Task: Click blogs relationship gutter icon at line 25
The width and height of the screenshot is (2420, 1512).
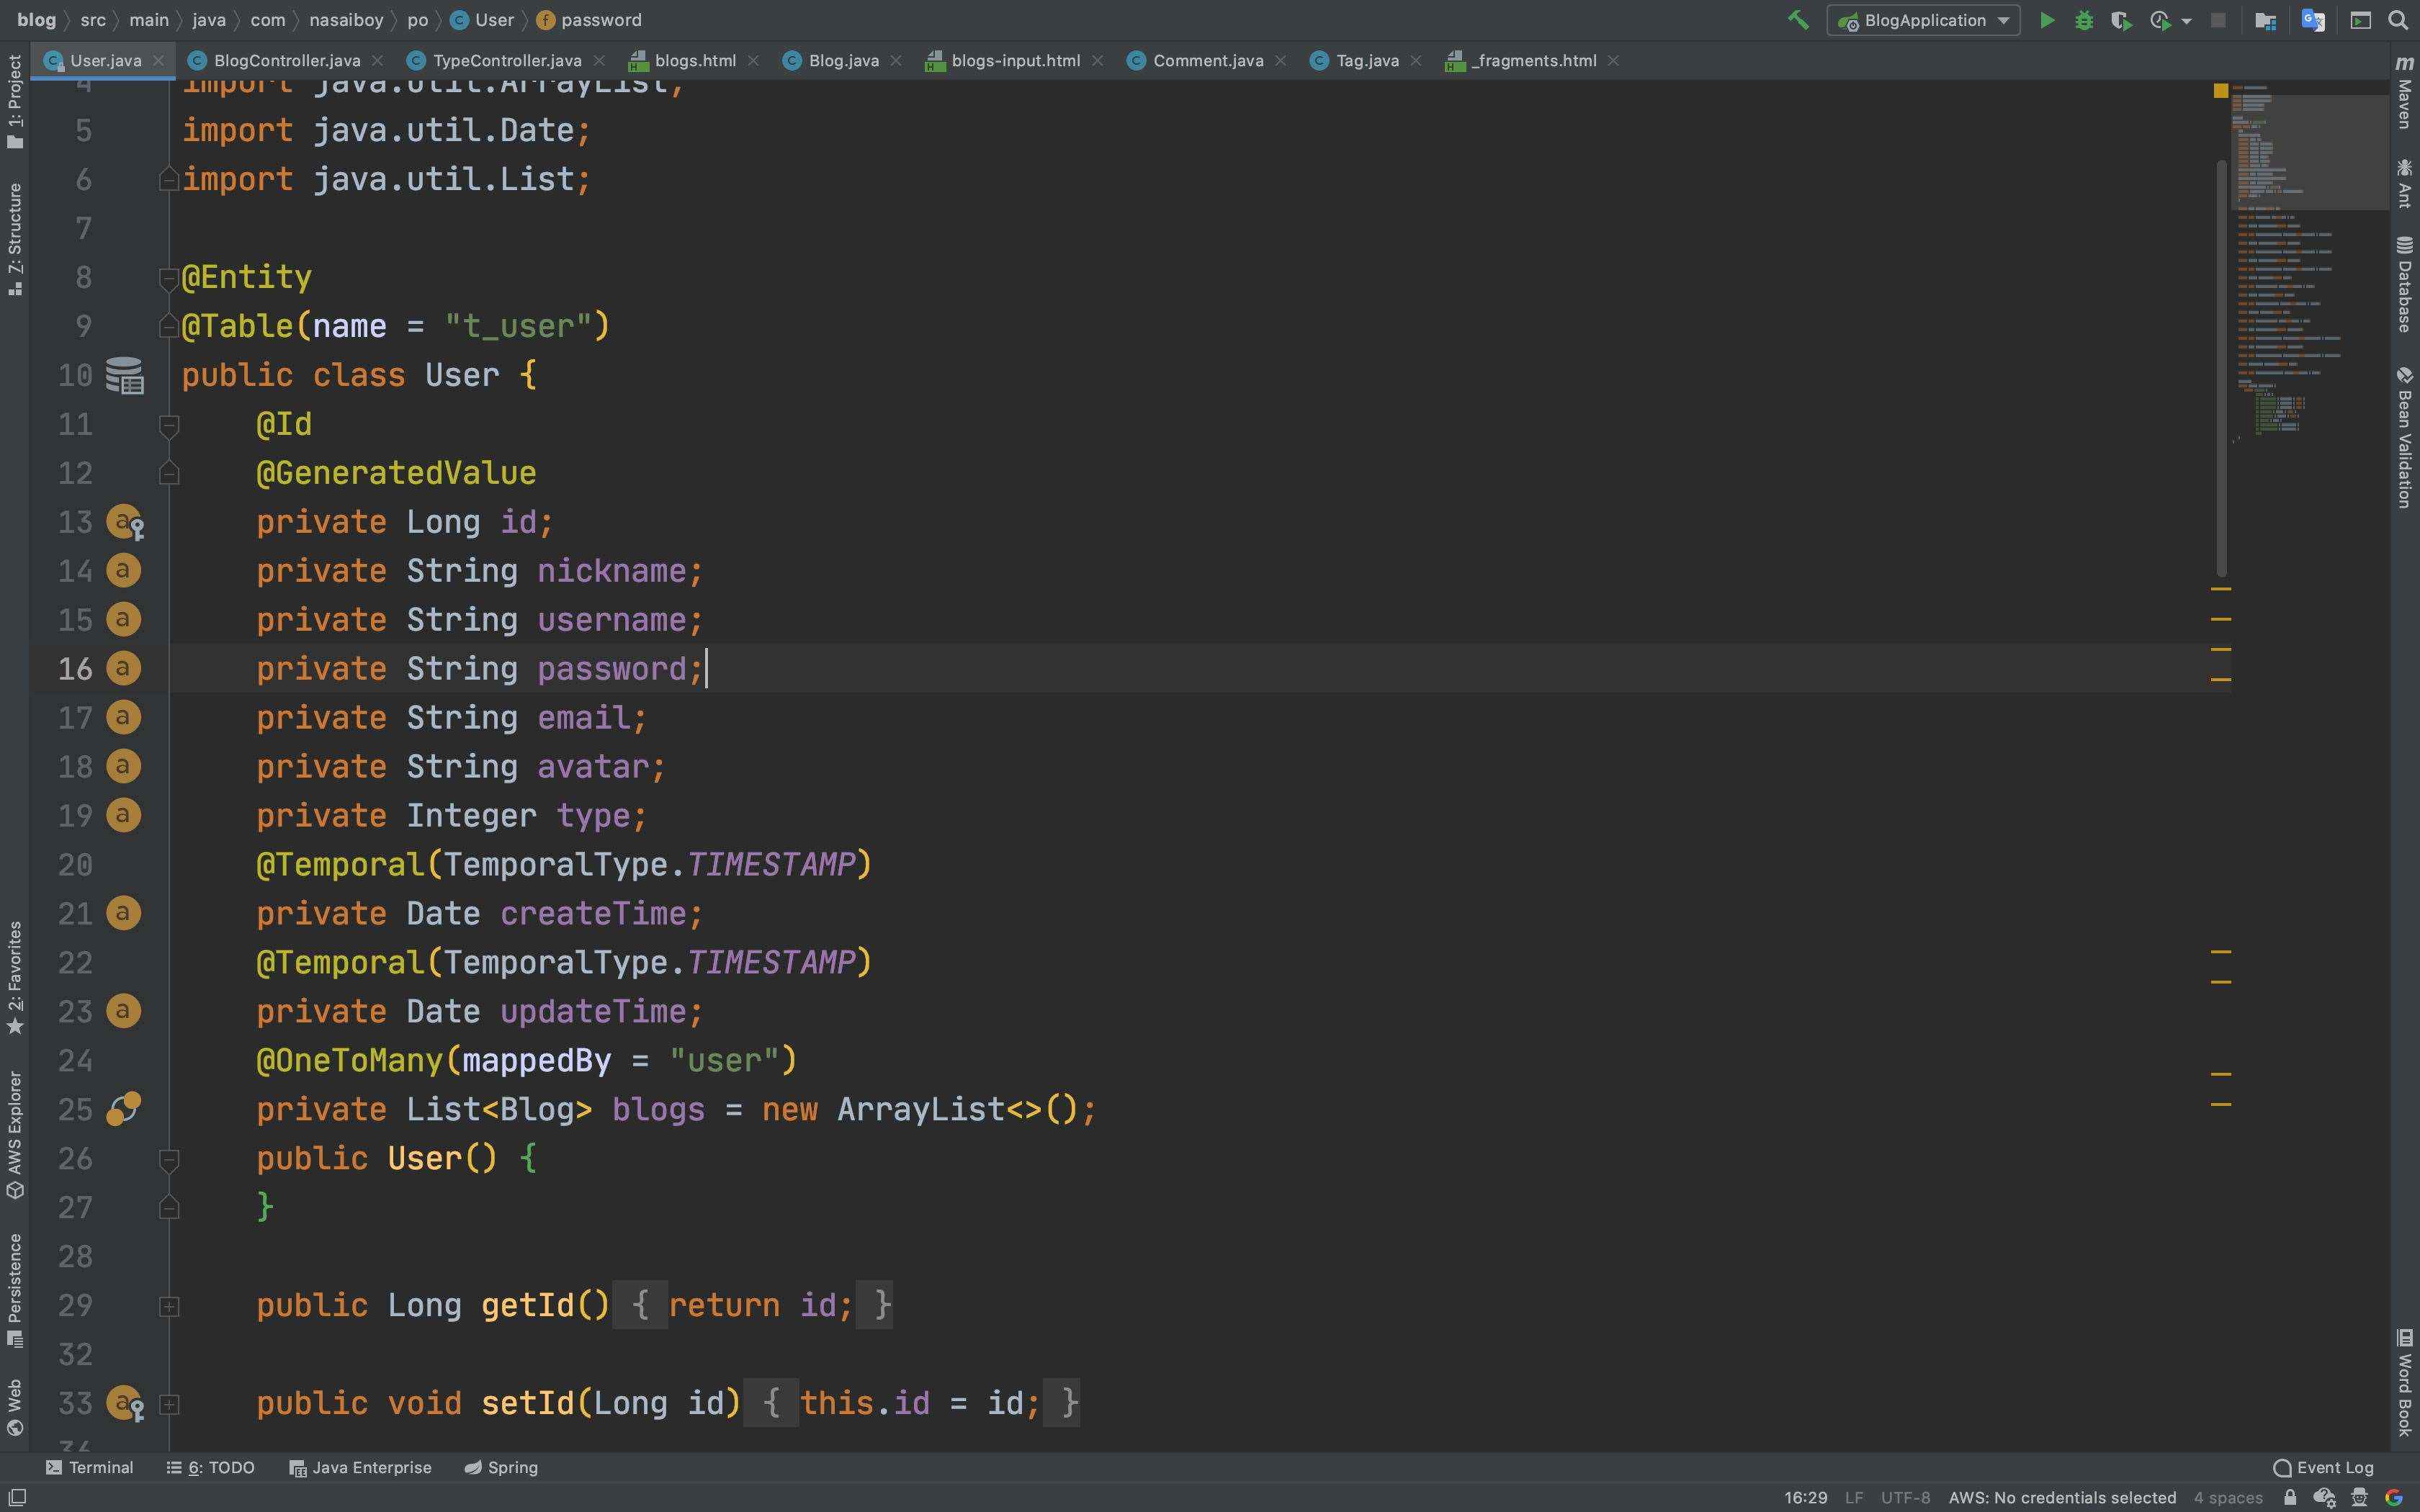Action: 124,1108
